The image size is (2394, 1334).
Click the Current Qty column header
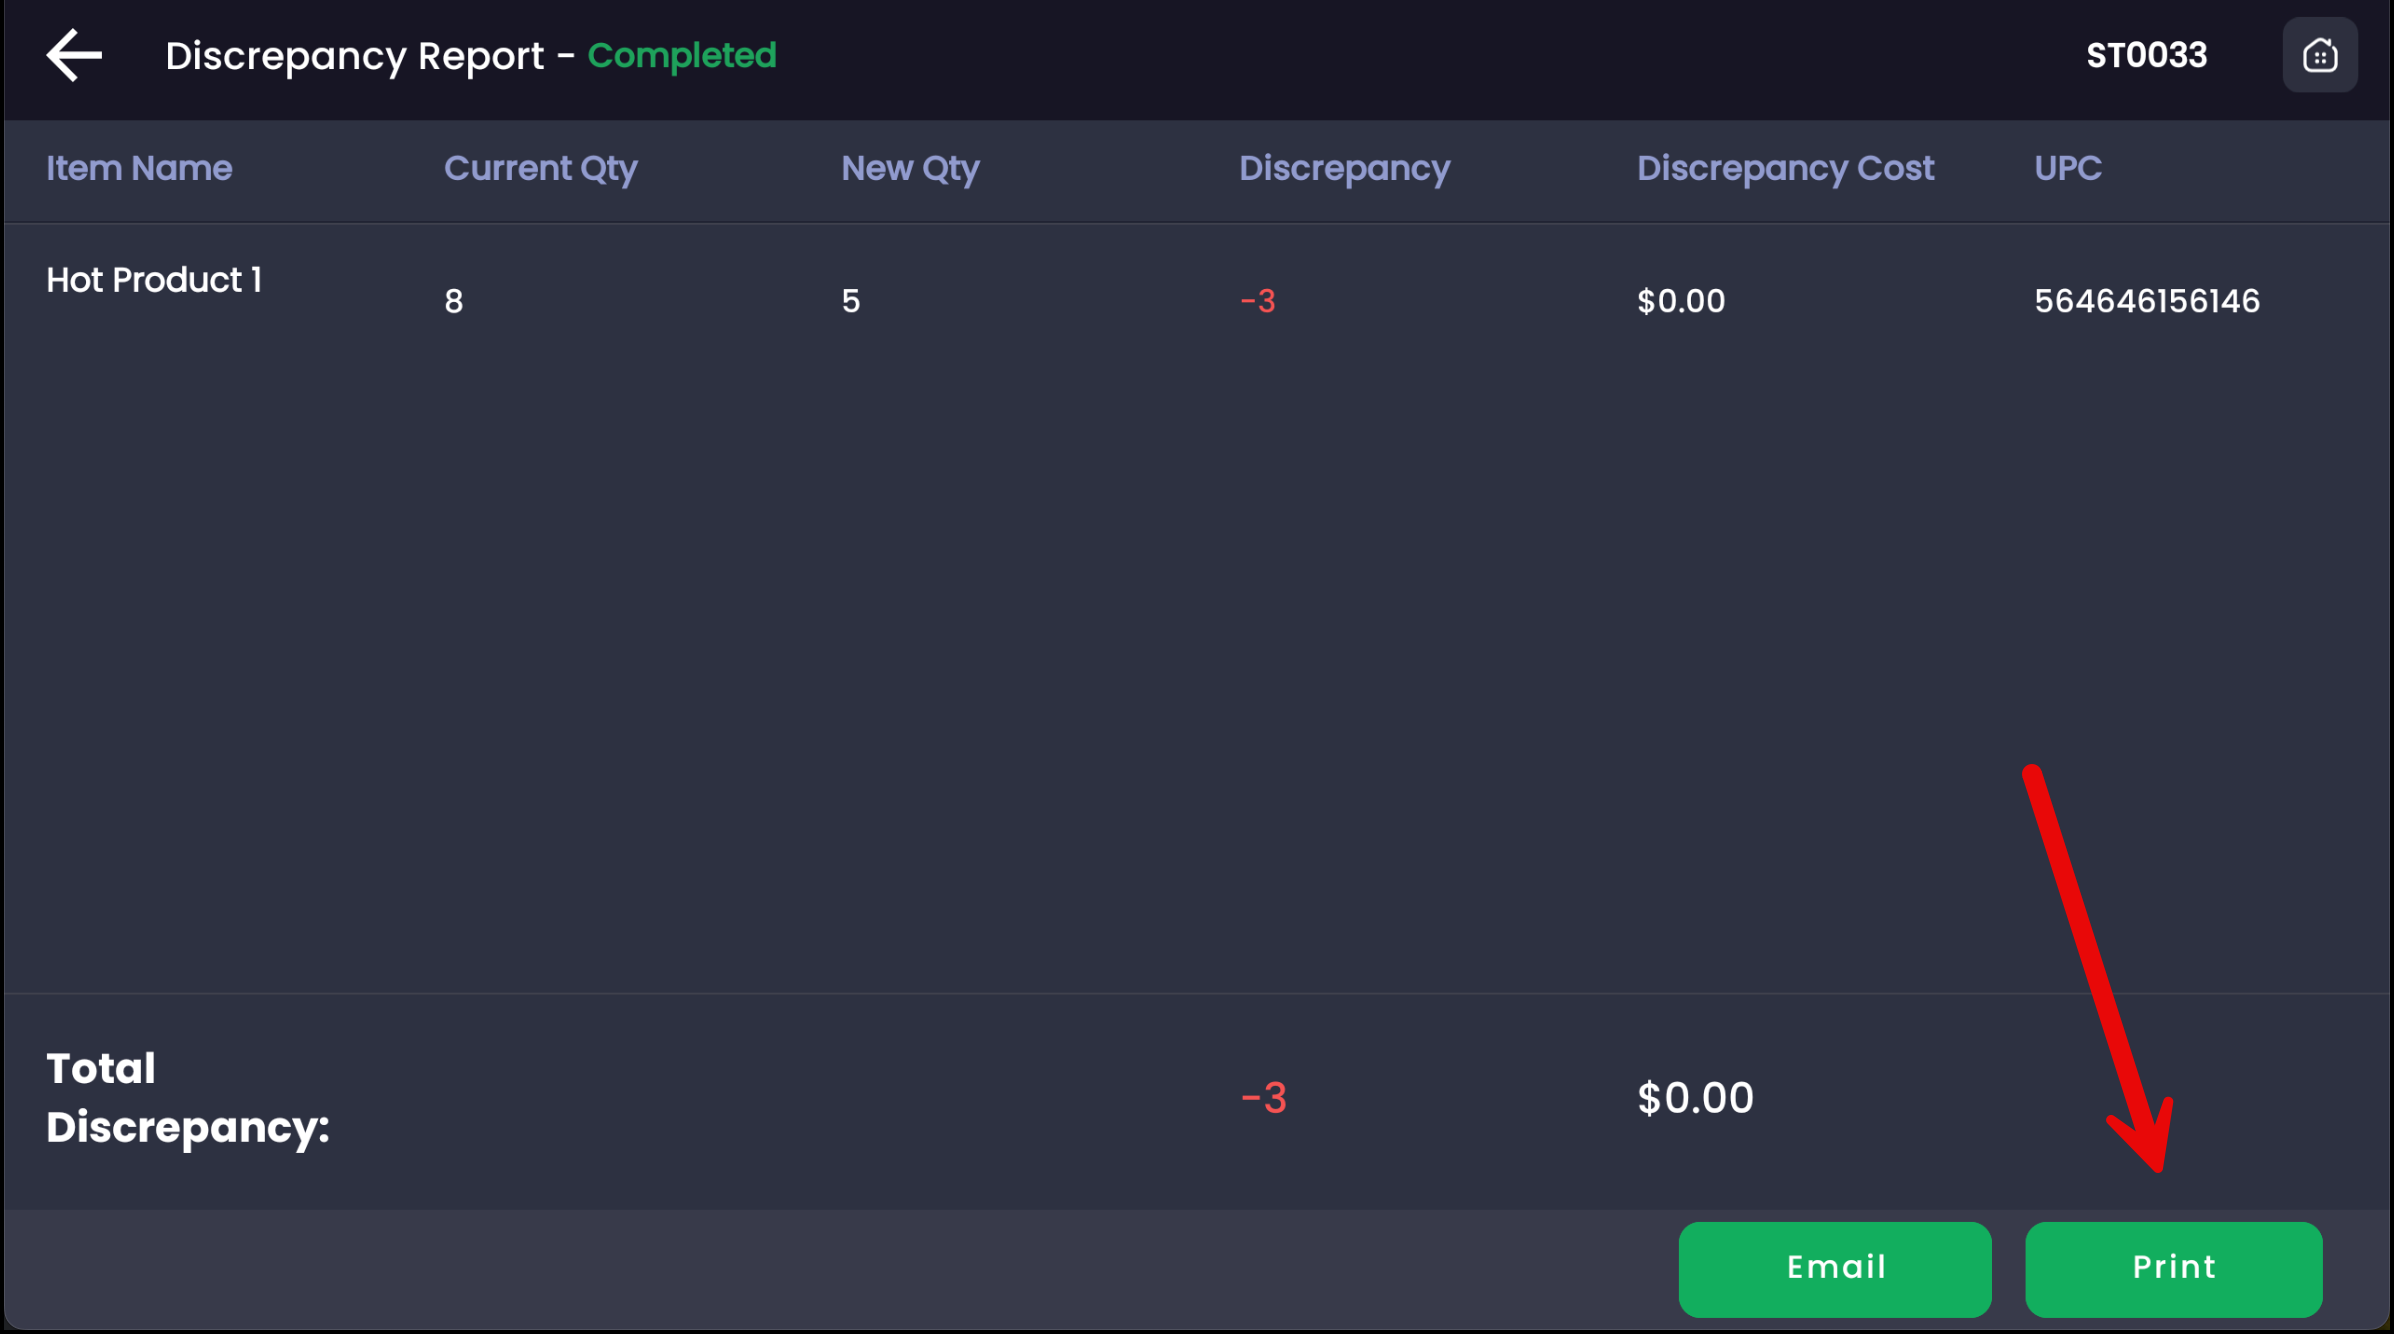pos(540,168)
